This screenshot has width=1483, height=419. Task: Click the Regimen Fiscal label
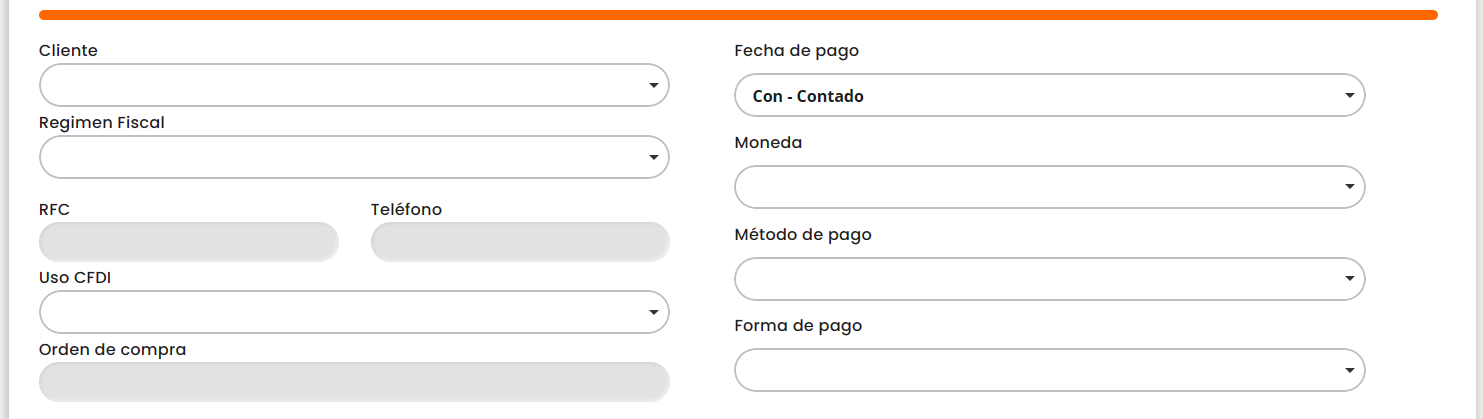(102, 123)
